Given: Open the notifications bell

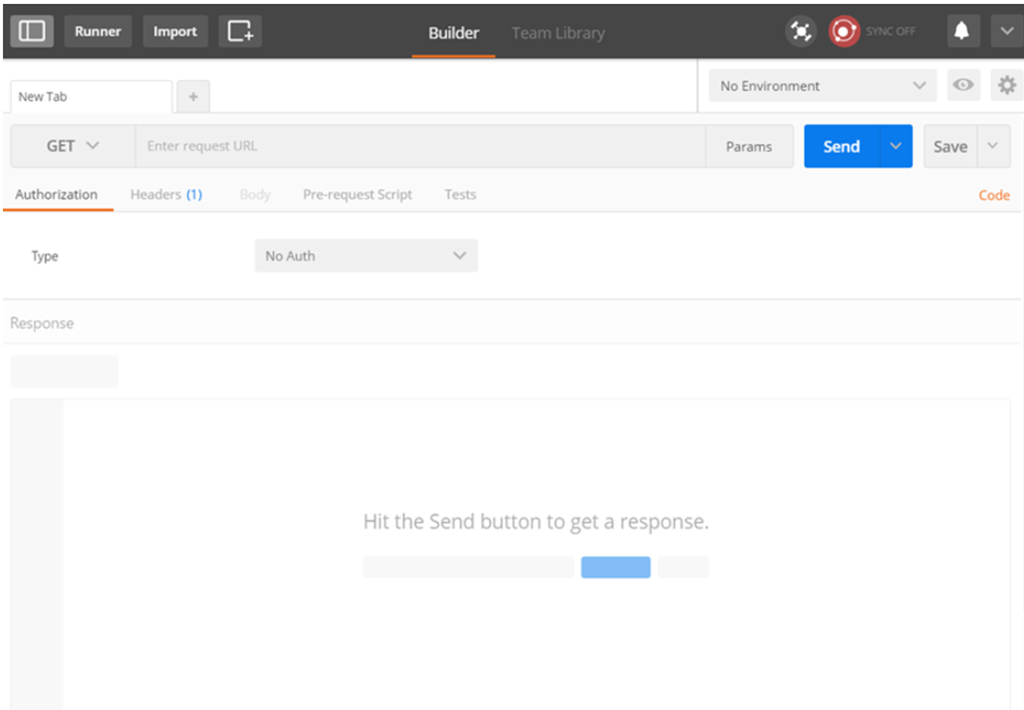Looking at the screenshot, I should tap(963, 31).
